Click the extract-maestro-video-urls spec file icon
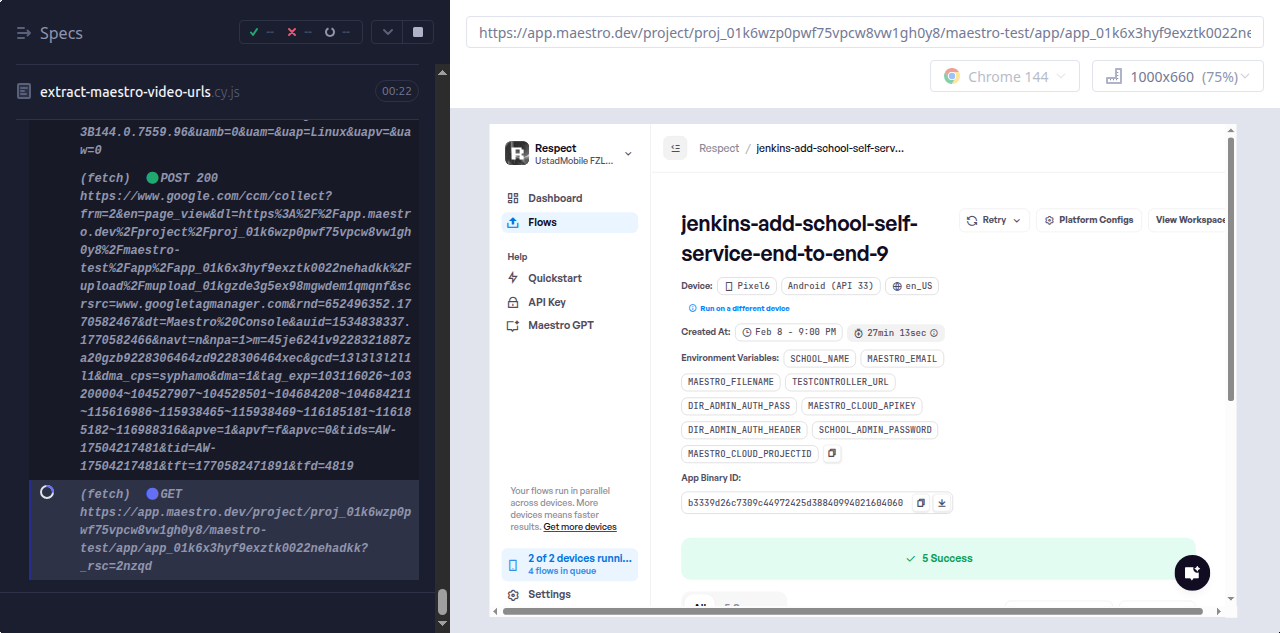Screen dimensions: 1280x633 click(x=24, y=91)
